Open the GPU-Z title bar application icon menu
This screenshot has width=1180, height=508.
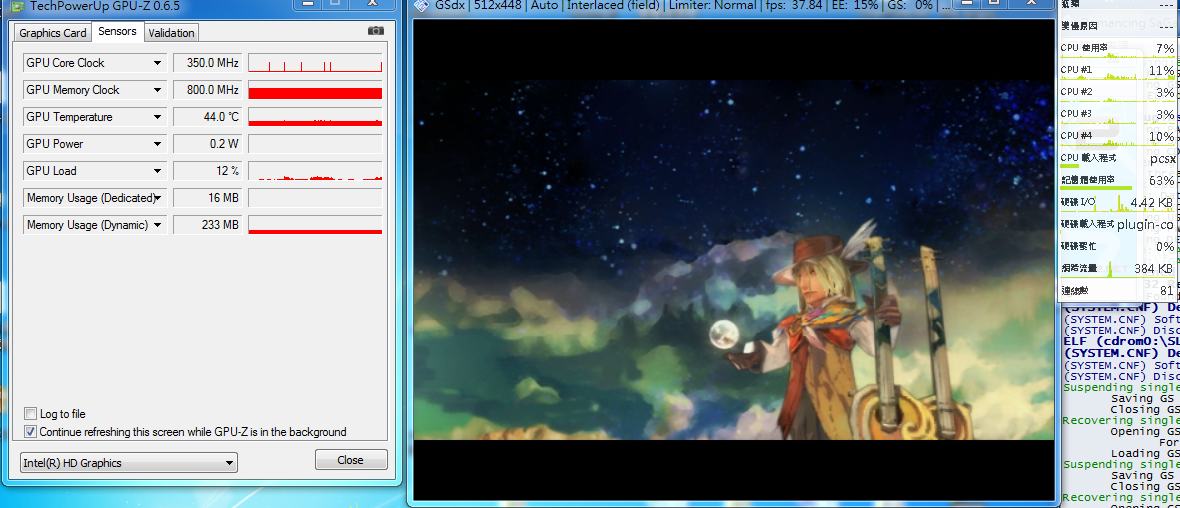[x=16, y=5]
